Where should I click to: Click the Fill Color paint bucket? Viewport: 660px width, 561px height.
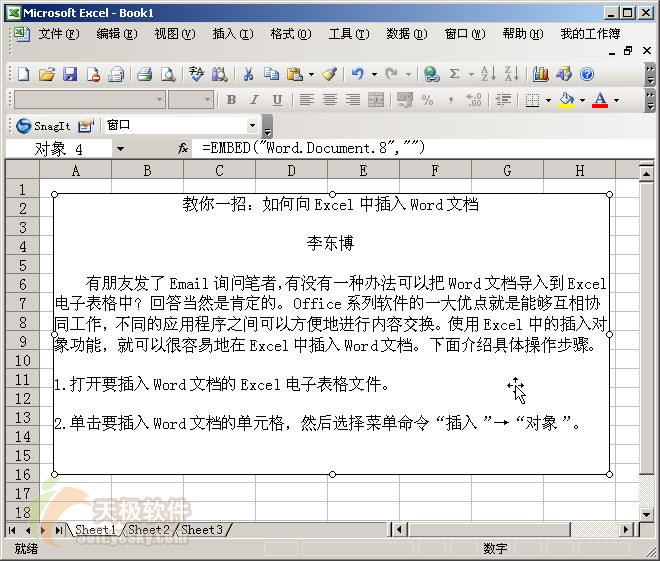[567, 101]
